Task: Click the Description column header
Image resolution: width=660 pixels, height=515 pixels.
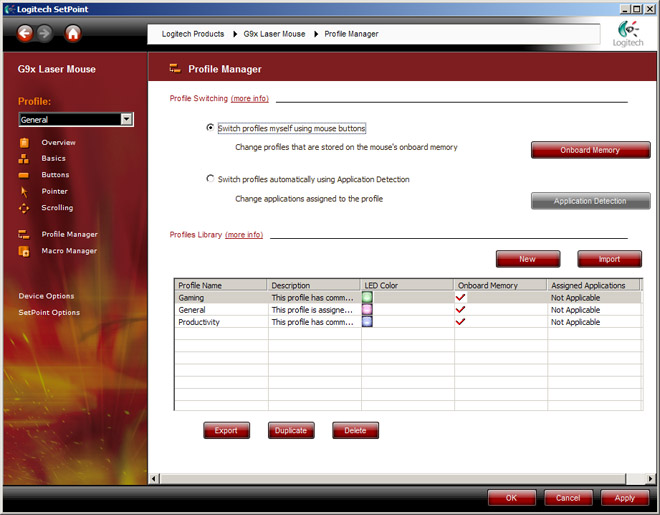Action: click(x=314, y=285)
